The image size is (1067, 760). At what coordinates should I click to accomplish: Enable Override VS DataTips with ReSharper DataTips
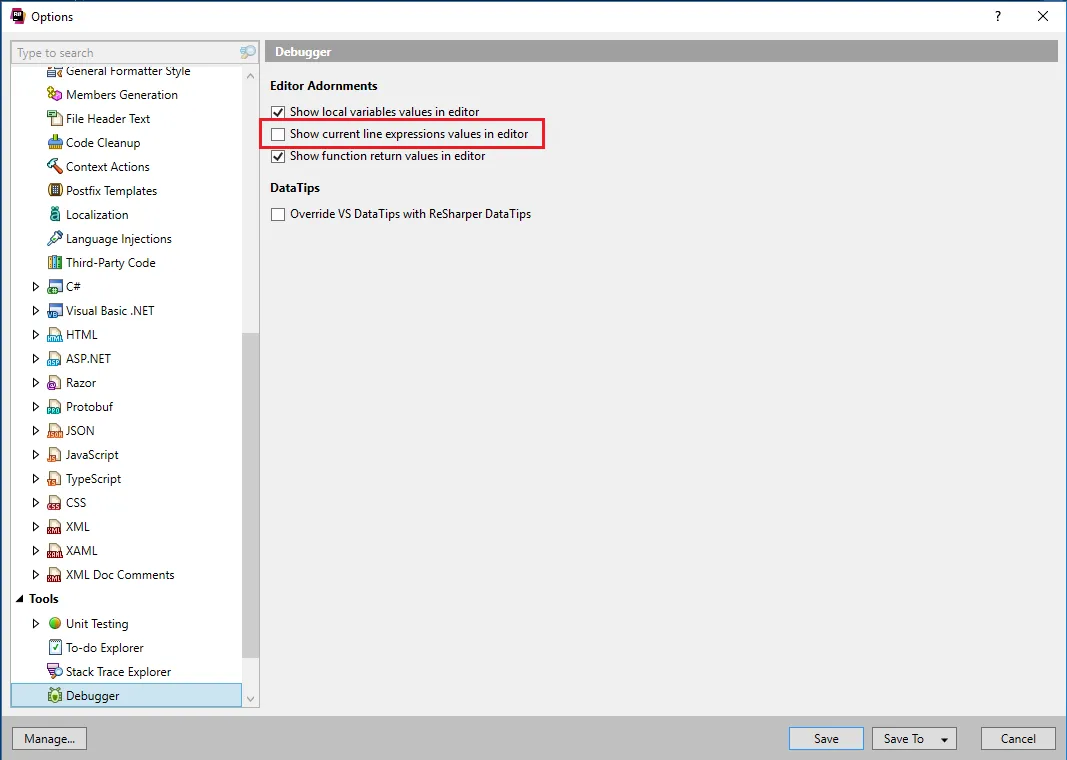[x=278, y=214]
